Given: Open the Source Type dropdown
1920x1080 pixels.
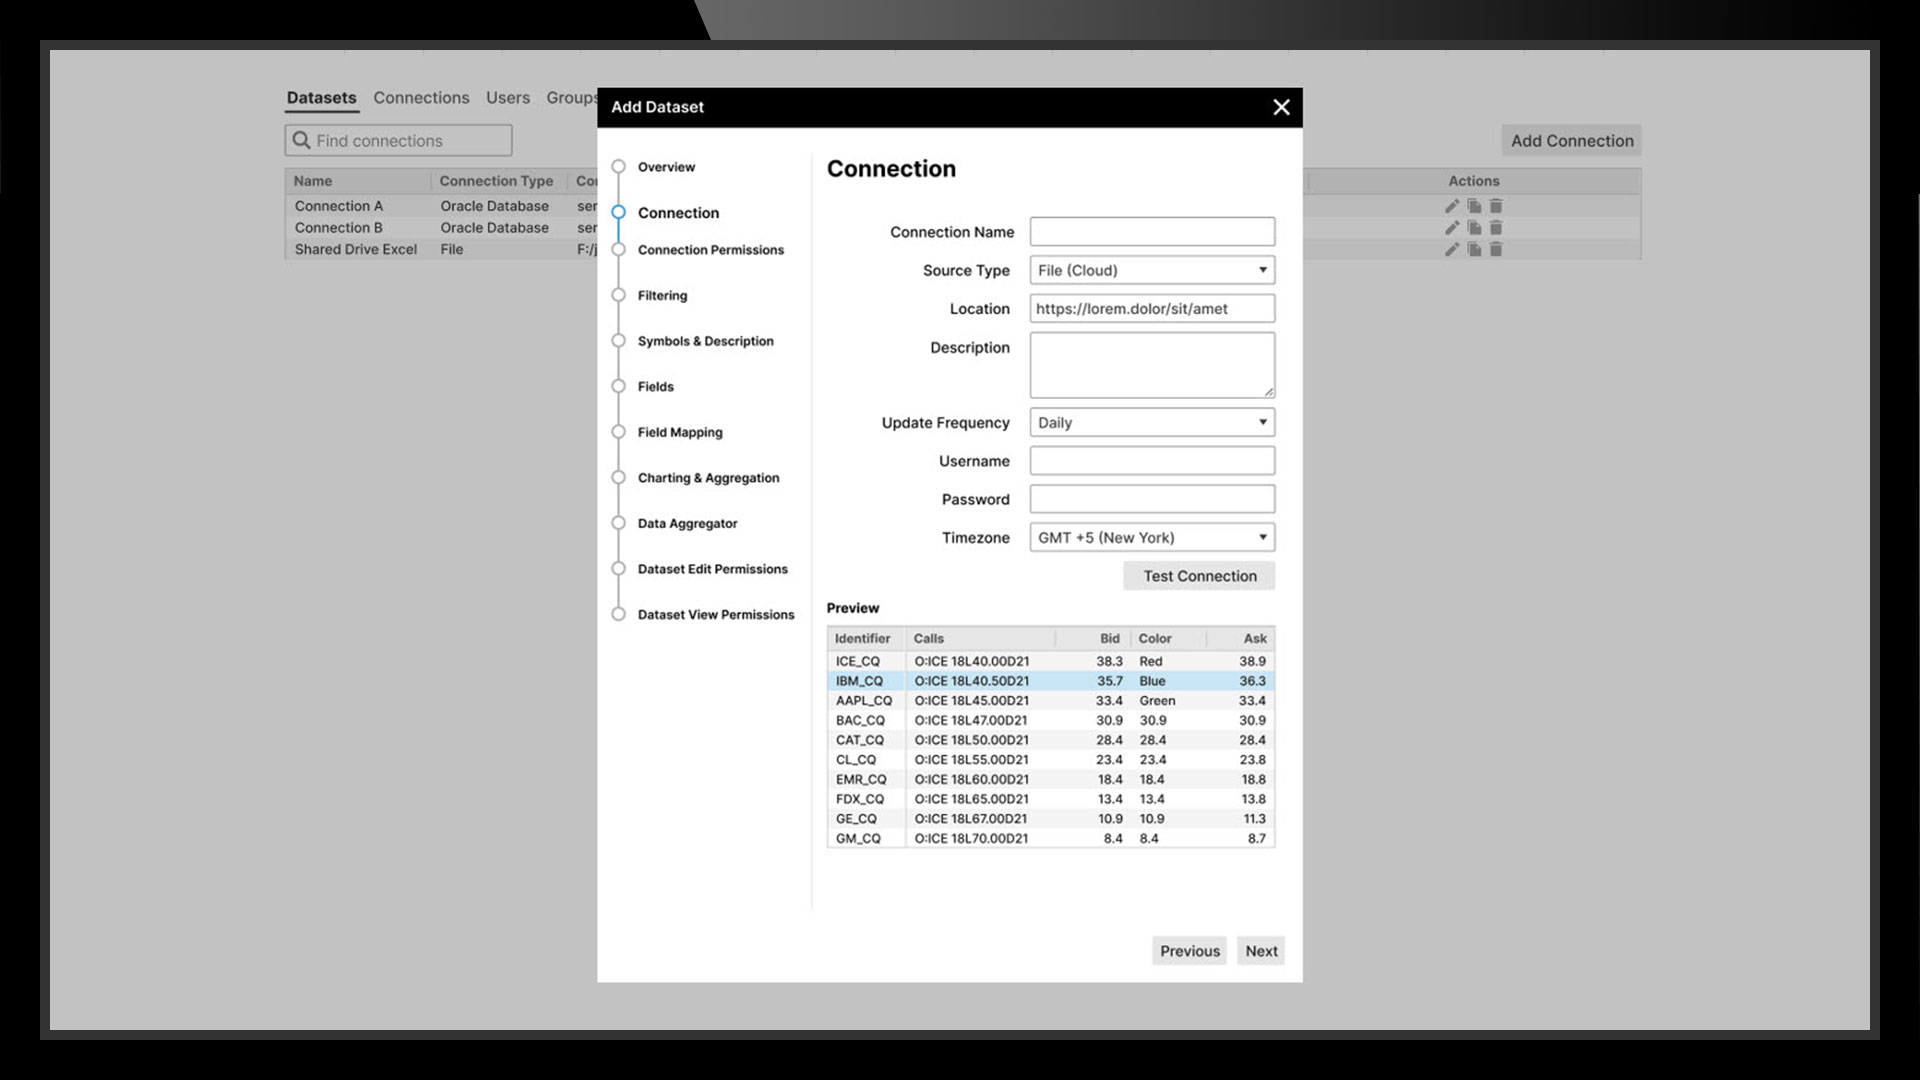Looking at the screenshot, I should coord(1152,270).
